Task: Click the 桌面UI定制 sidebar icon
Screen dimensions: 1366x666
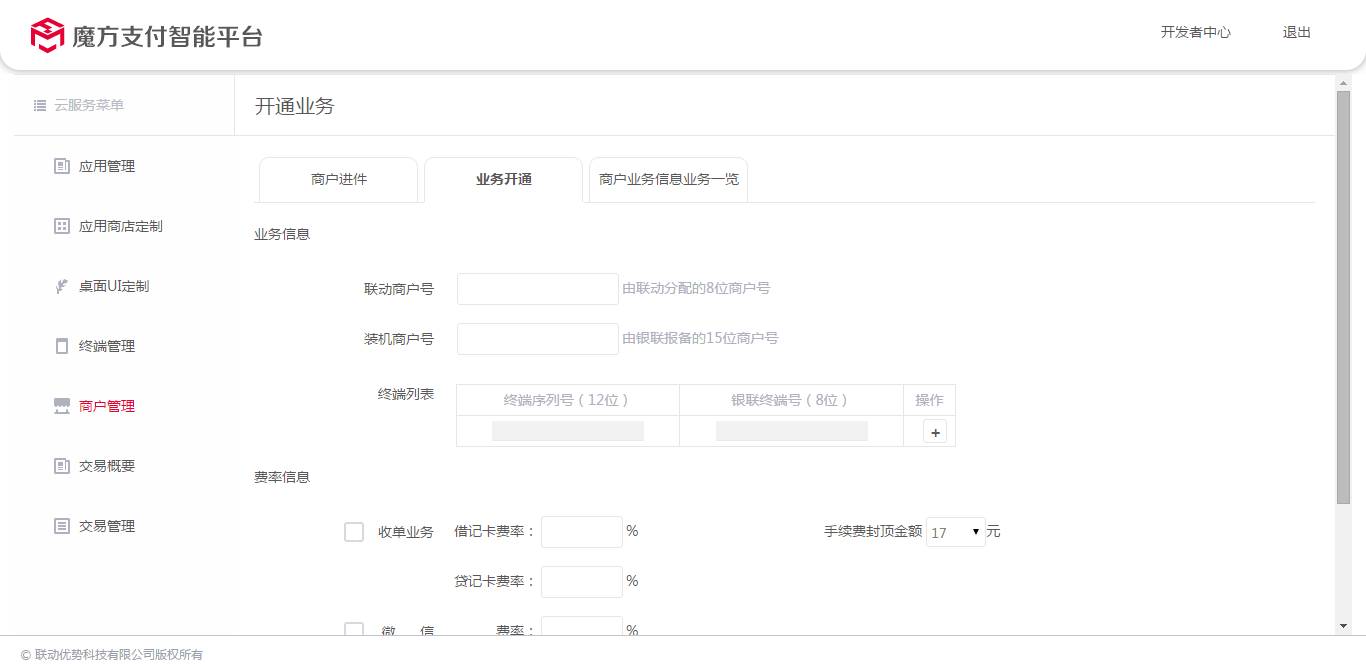Action: click(x=62, y=286)
